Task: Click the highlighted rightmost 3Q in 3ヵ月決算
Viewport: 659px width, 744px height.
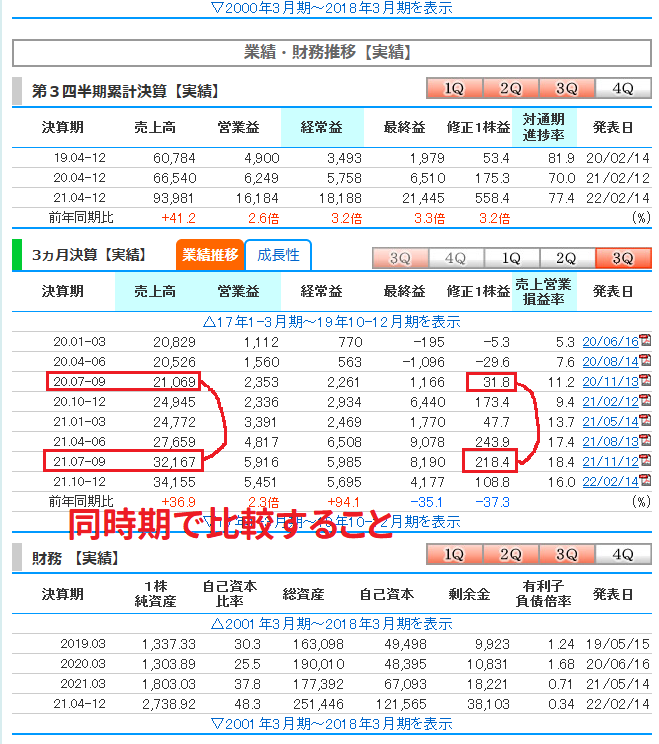Action: tap(622, 258)
